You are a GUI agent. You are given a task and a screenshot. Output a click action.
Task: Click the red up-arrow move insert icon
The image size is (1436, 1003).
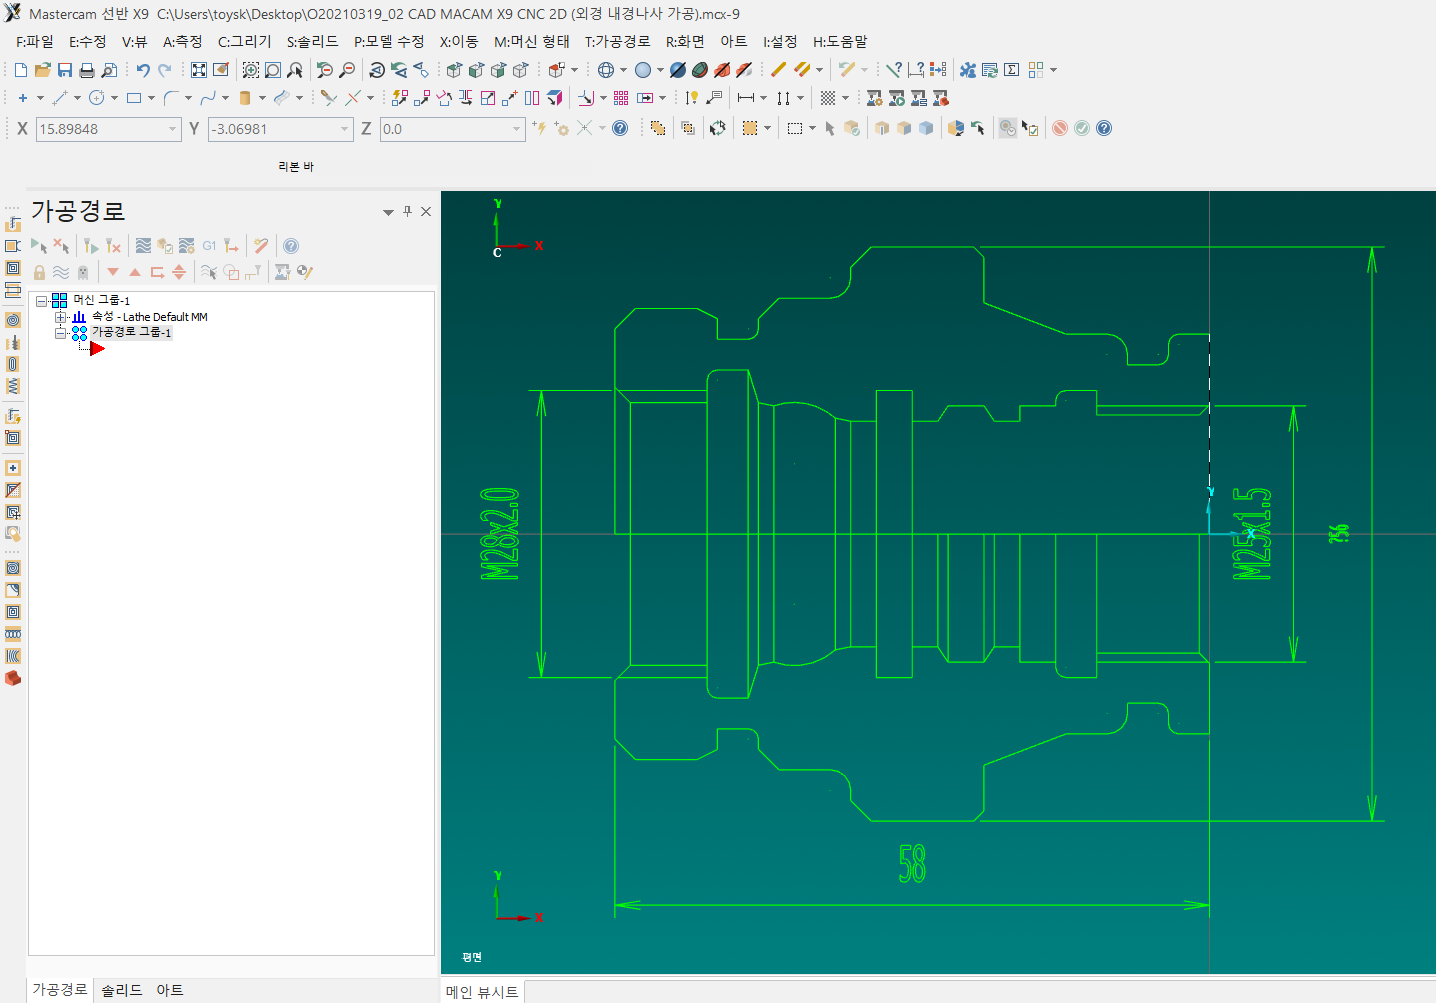[x=135, y=272]
